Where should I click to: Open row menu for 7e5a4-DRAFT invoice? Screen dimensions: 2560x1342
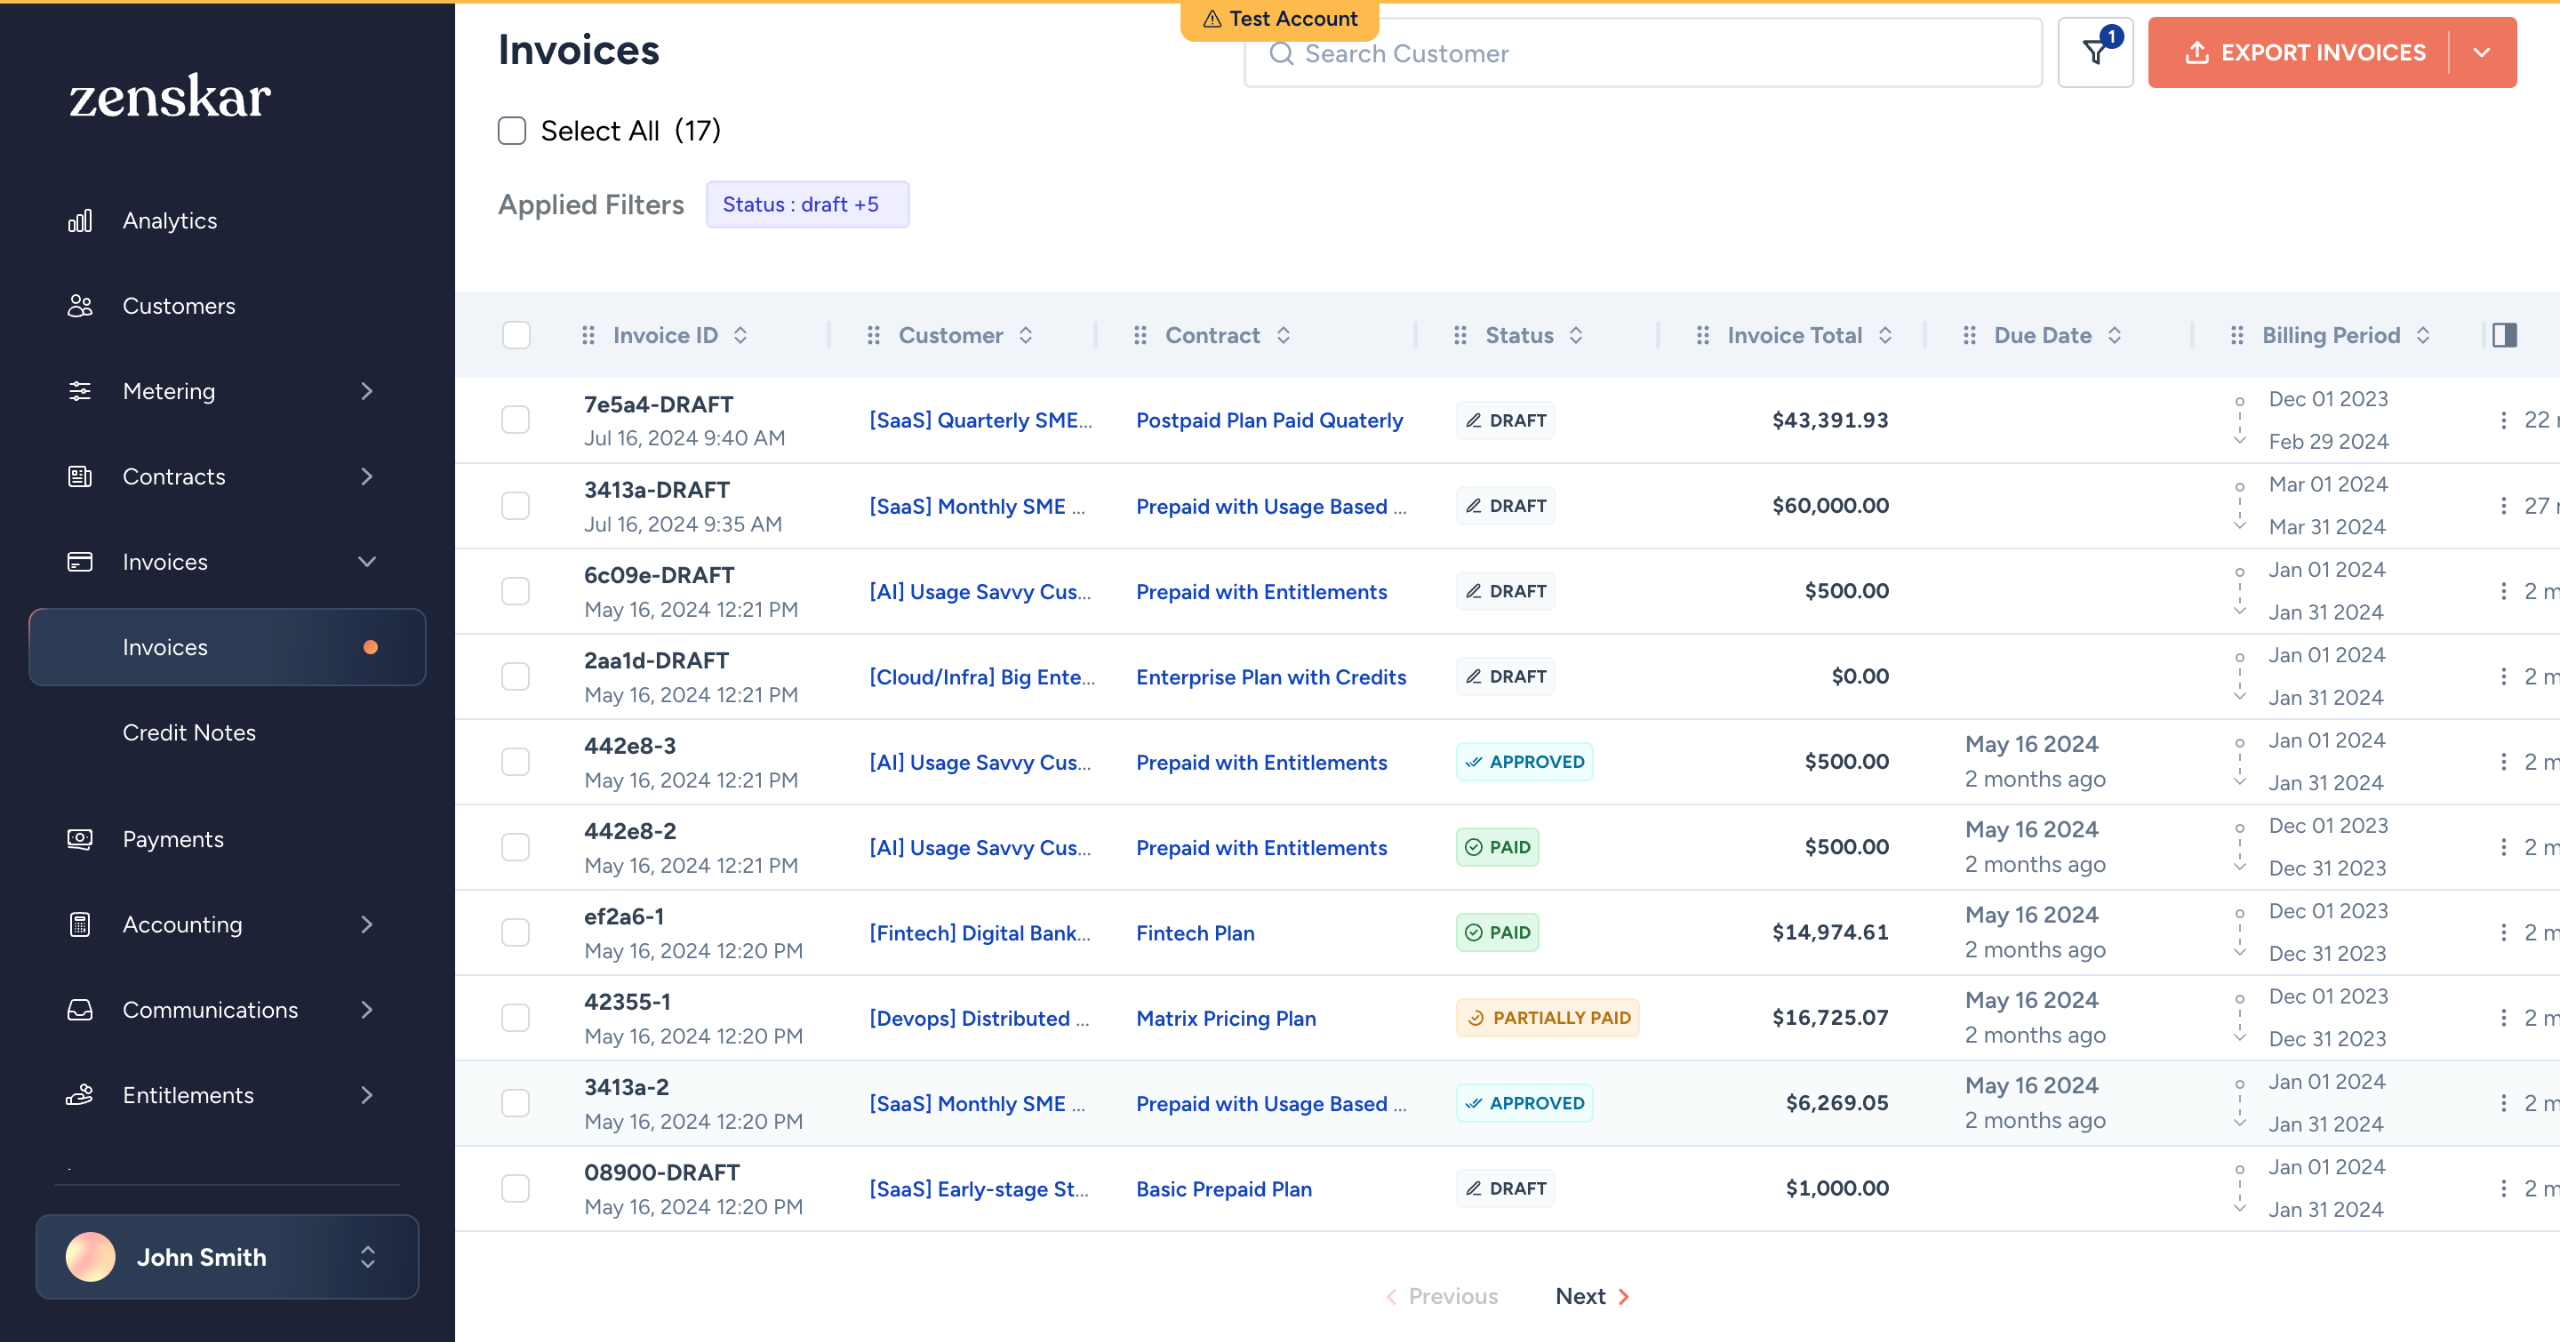2503,420
